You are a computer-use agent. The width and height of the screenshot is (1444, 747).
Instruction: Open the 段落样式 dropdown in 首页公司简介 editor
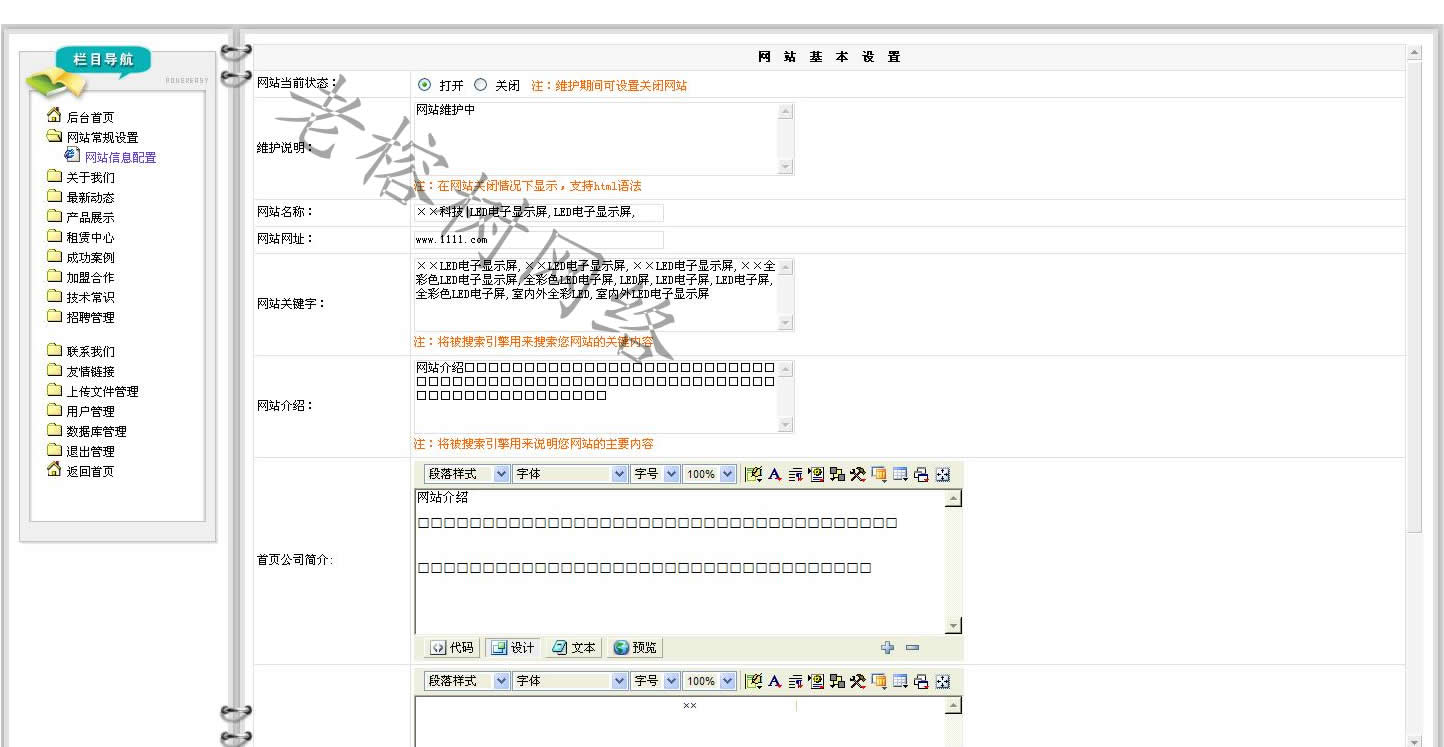pos(467,474)
